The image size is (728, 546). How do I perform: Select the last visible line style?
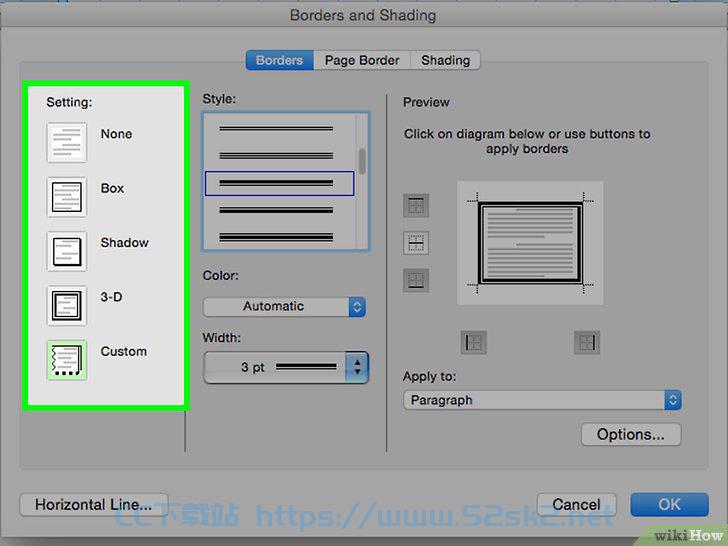pyautogui.click(x=276, y=237)
